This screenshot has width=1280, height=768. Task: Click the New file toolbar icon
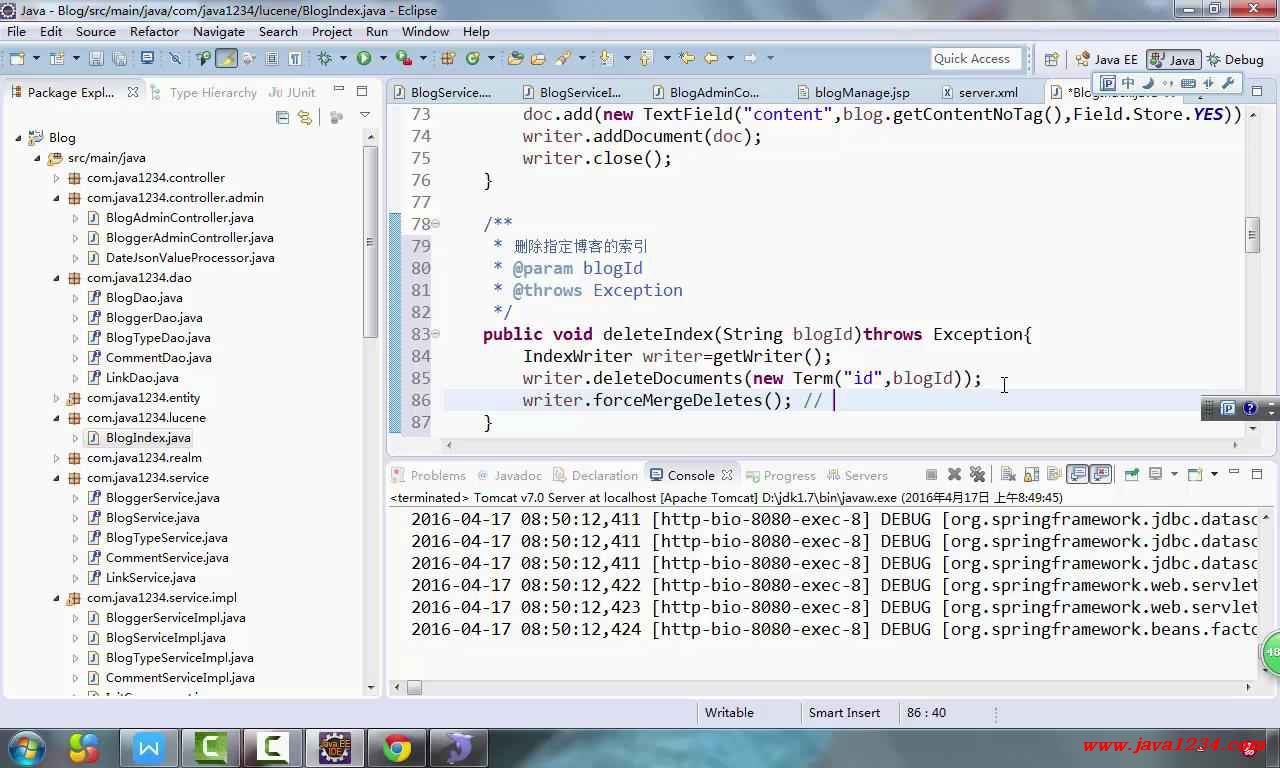pyautogui.click(x=17, y=58)
